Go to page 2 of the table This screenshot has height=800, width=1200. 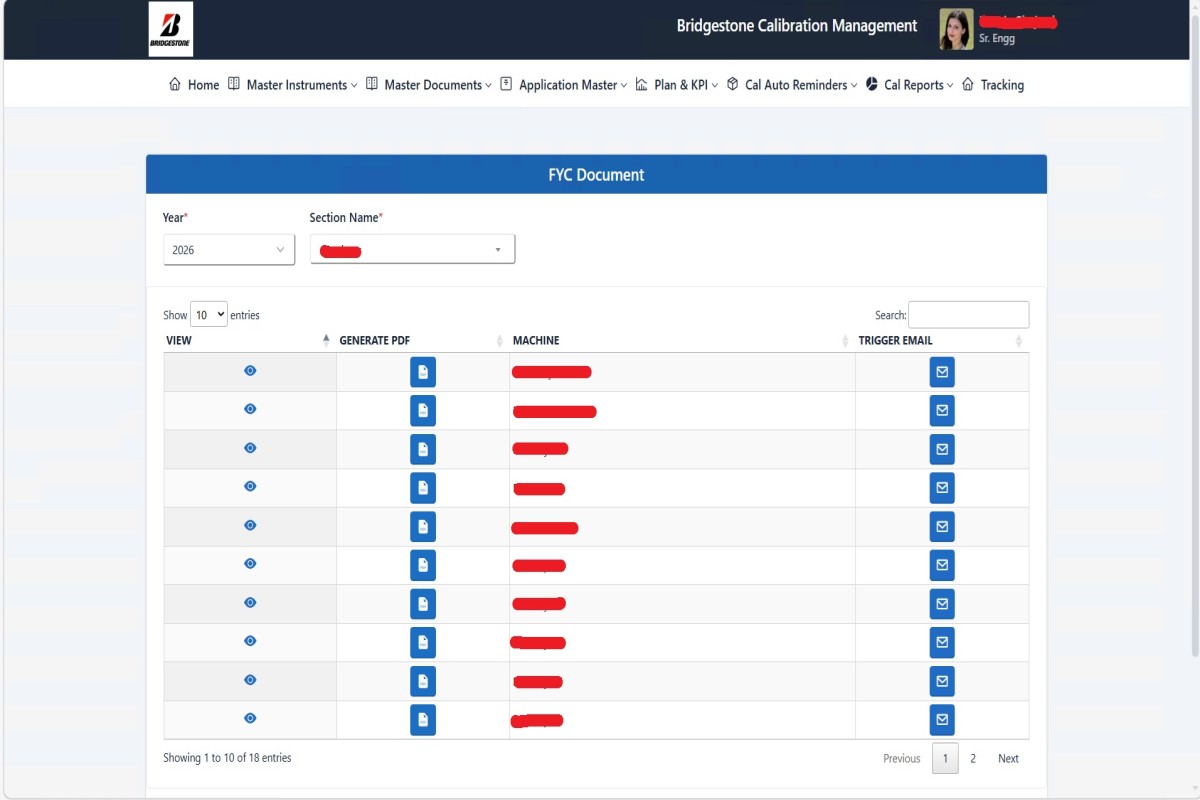(972, 759)
